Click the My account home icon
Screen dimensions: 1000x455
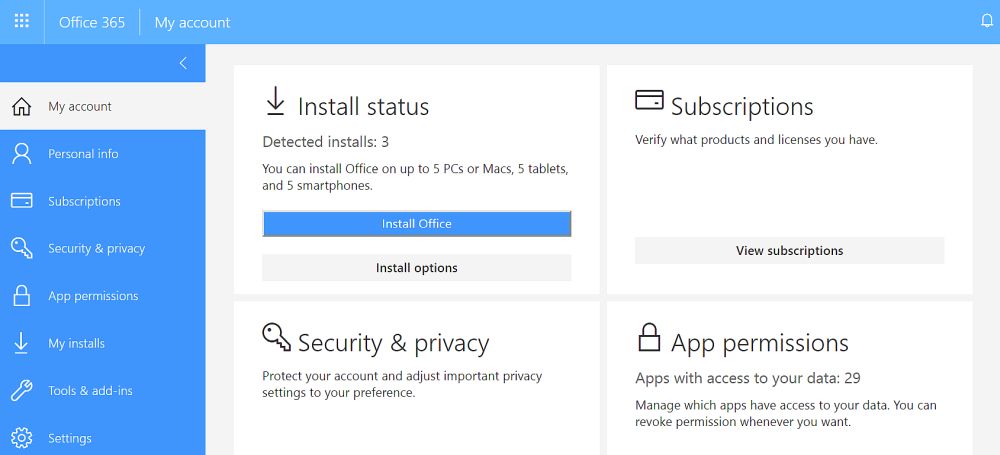point(21,107)
